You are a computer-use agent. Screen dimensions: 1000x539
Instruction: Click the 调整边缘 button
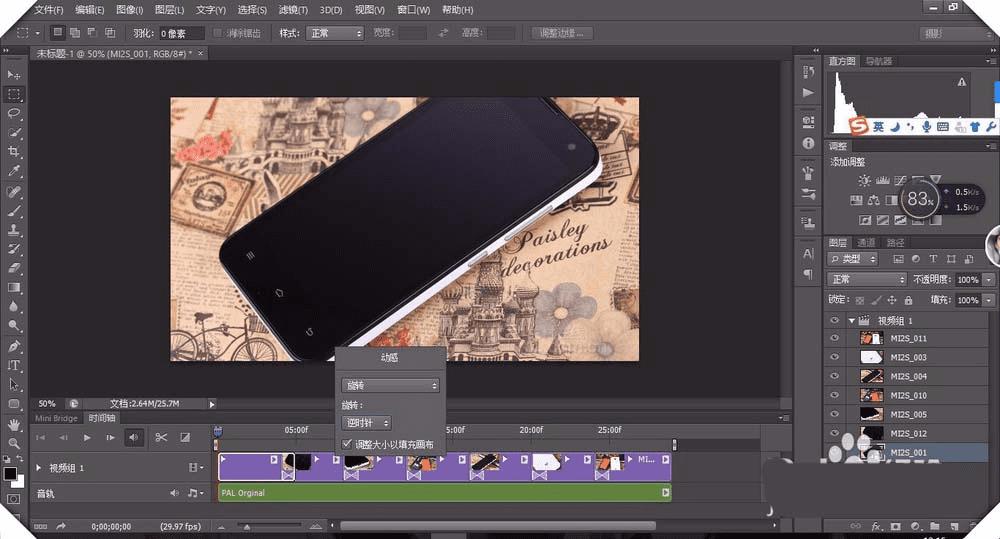pos(562,33)
